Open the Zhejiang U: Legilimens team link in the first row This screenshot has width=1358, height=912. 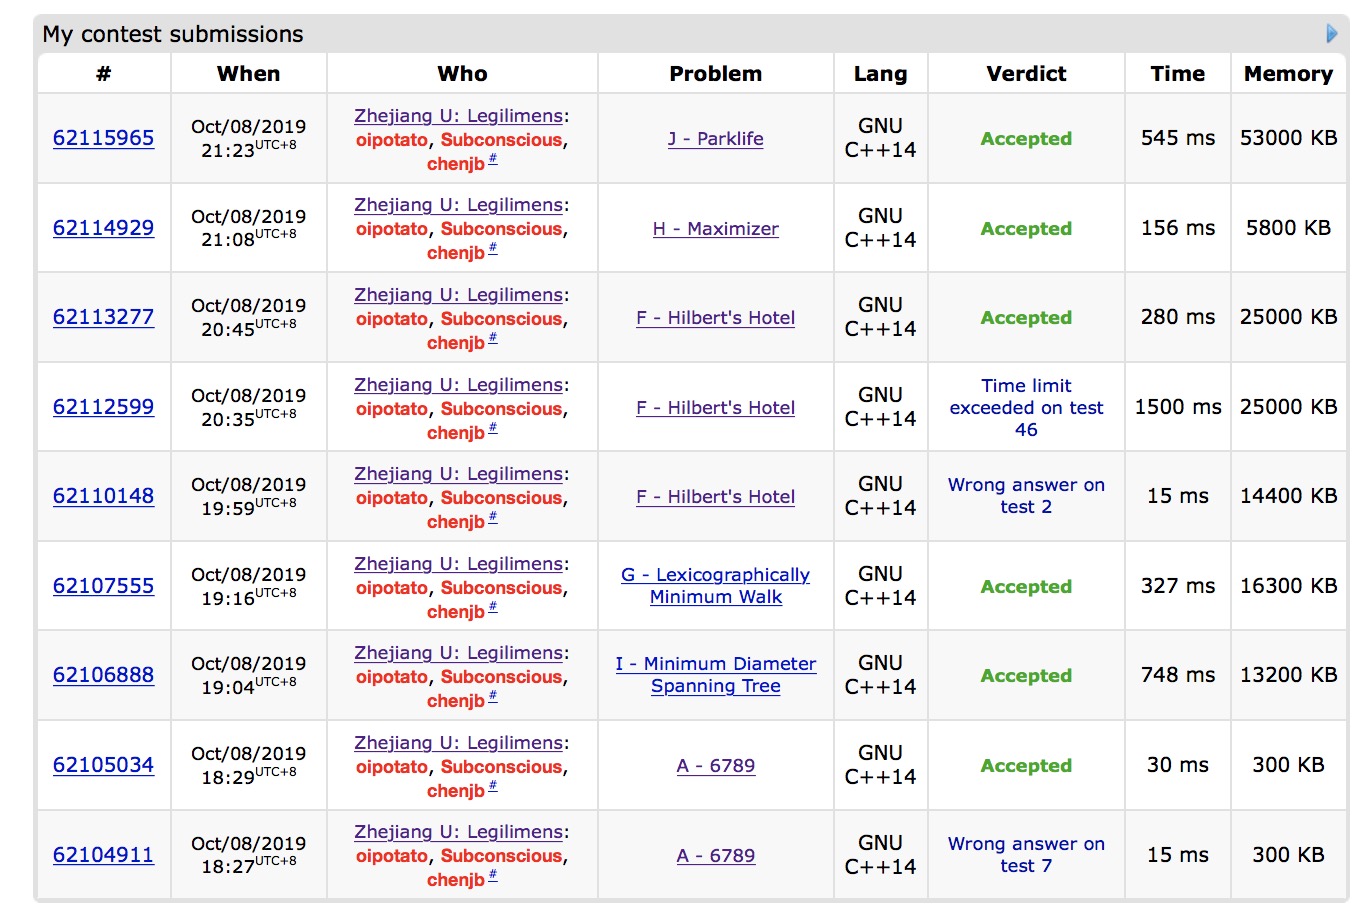pyautogui.click(x=458, y=116)
